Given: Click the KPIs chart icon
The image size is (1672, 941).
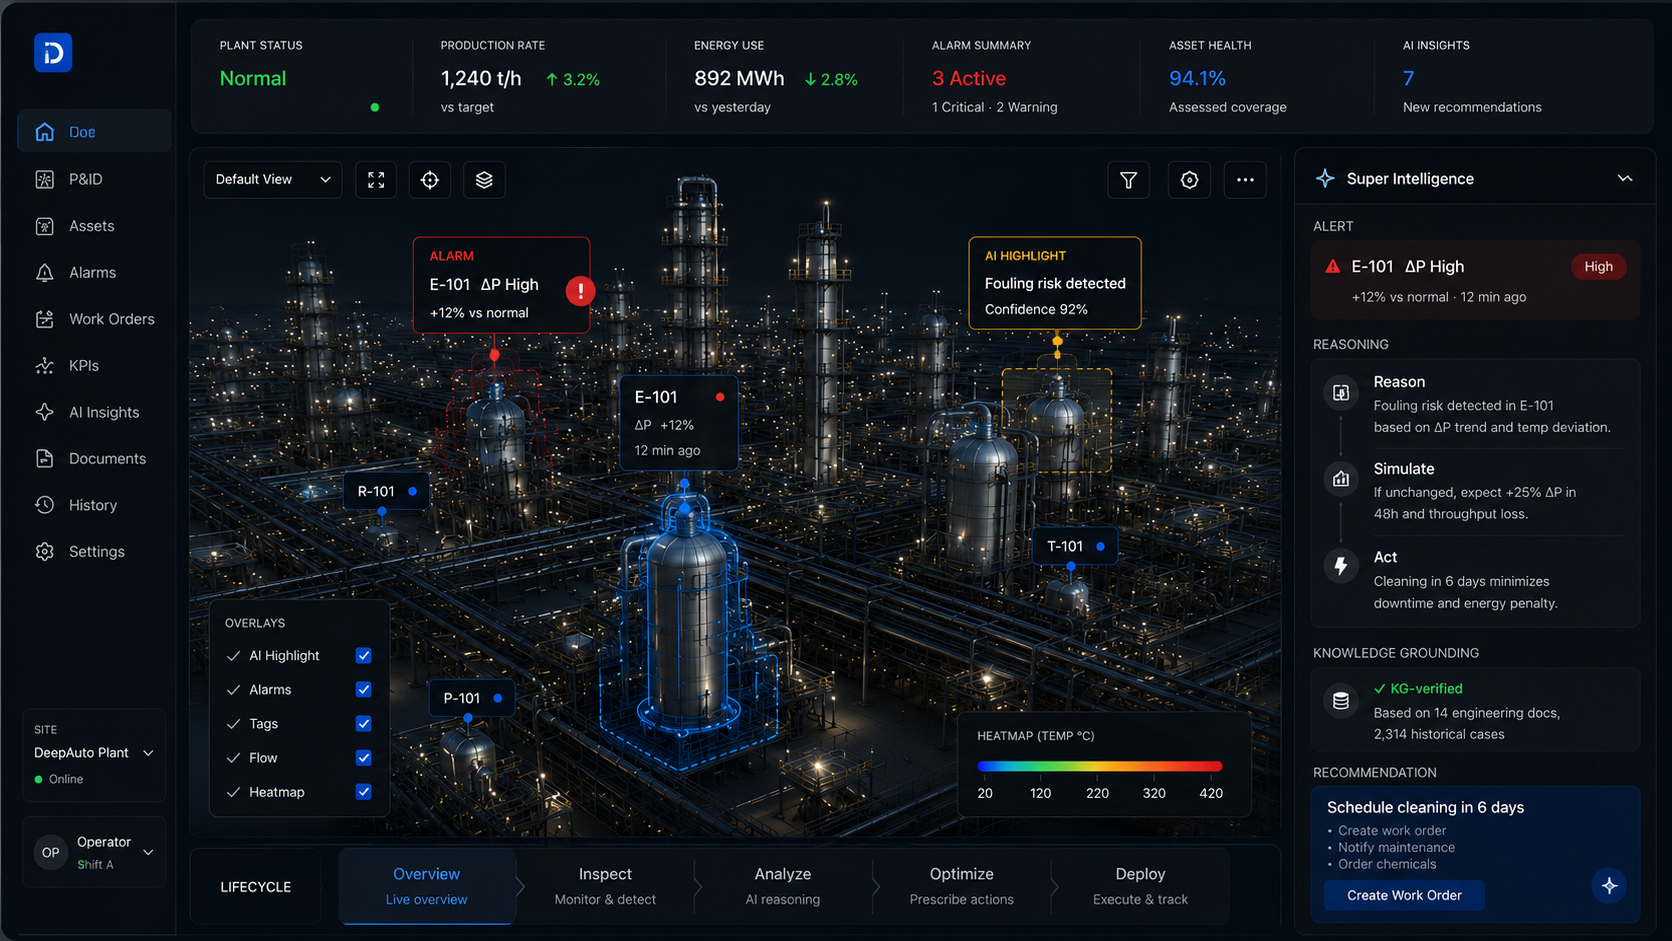Looking at the screenshot, I should pyautogui.click(x=45, y=365).
